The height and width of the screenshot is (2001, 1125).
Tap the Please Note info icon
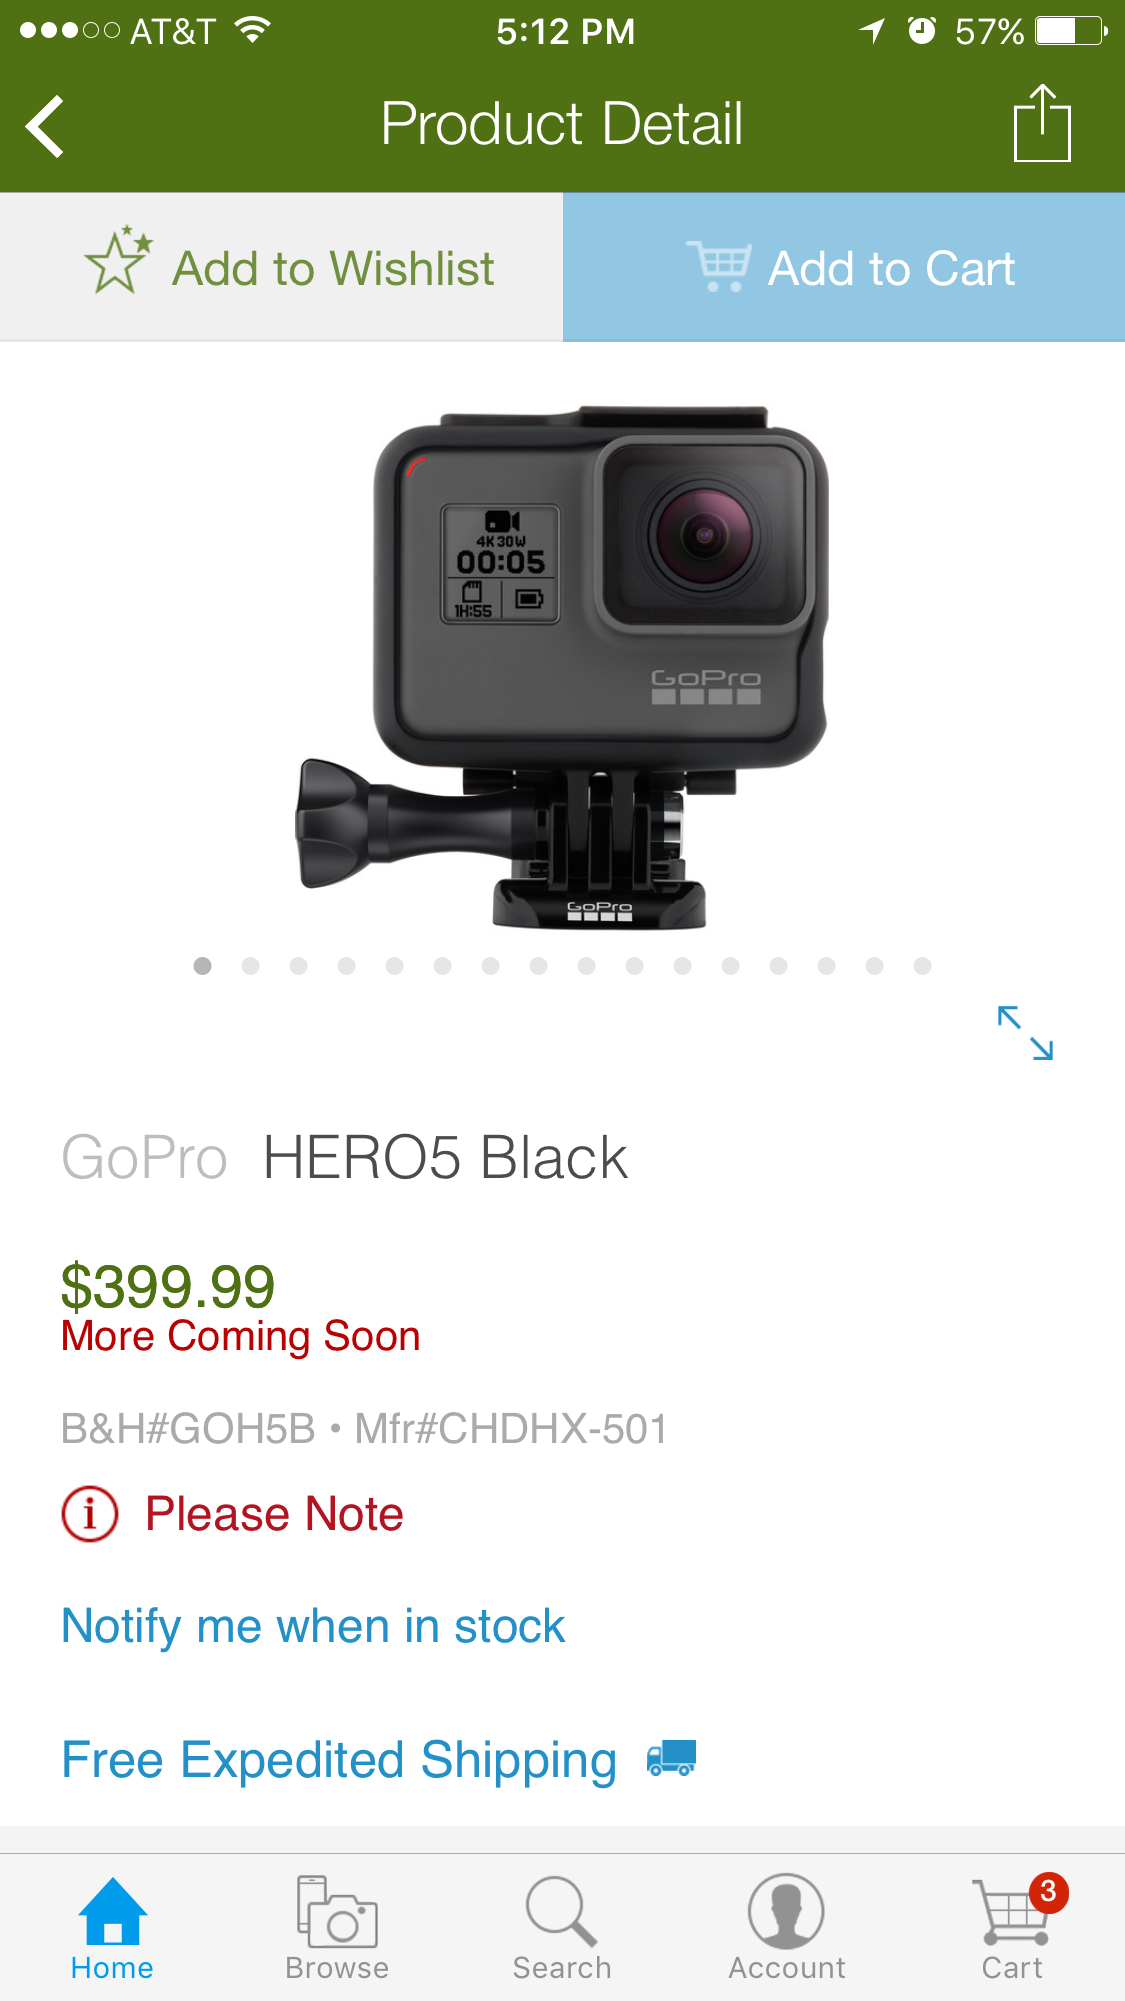click(x=90, y=1514)
